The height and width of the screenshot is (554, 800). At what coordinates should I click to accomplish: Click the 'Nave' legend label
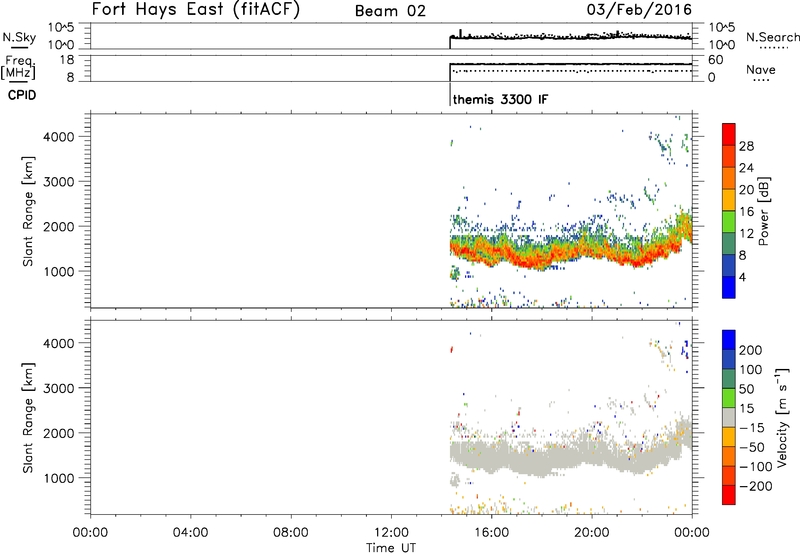point(760,69)
